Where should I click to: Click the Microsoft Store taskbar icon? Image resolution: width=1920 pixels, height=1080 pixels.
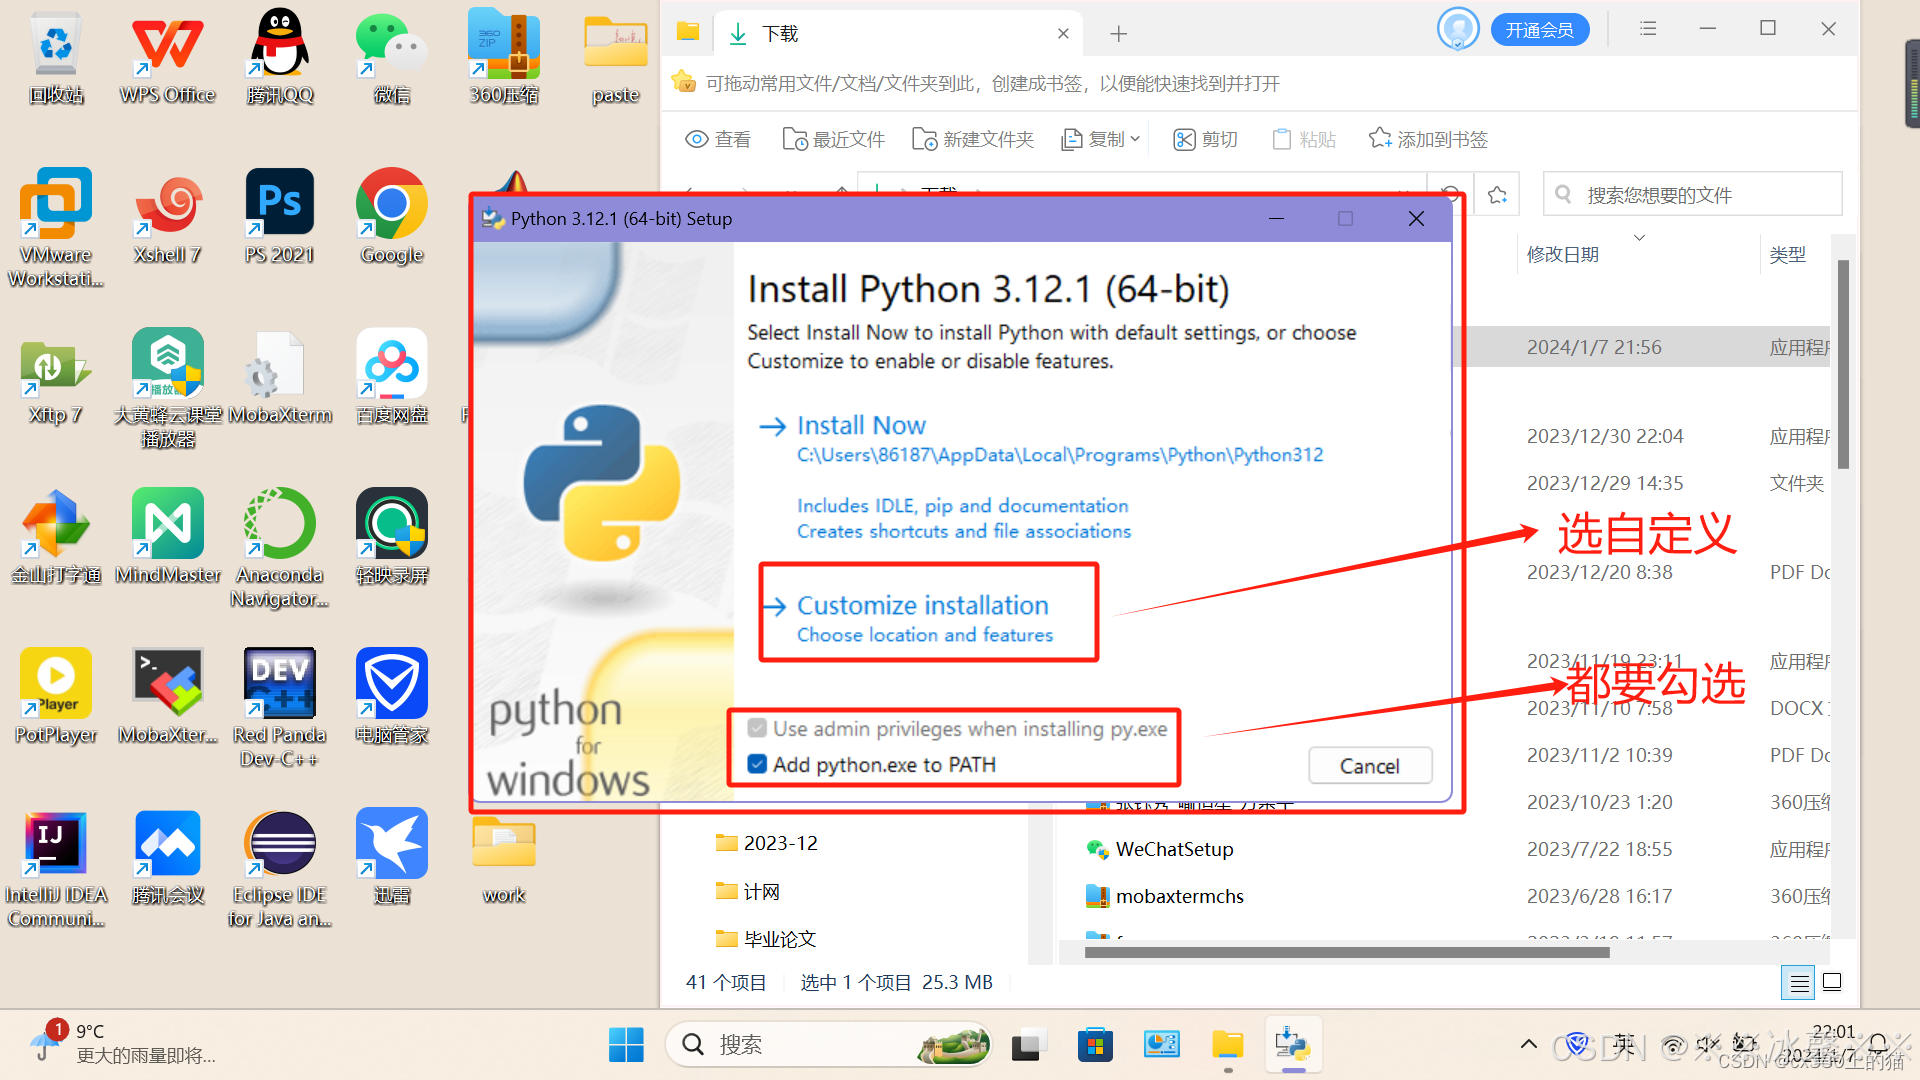click(1095, 1046)
